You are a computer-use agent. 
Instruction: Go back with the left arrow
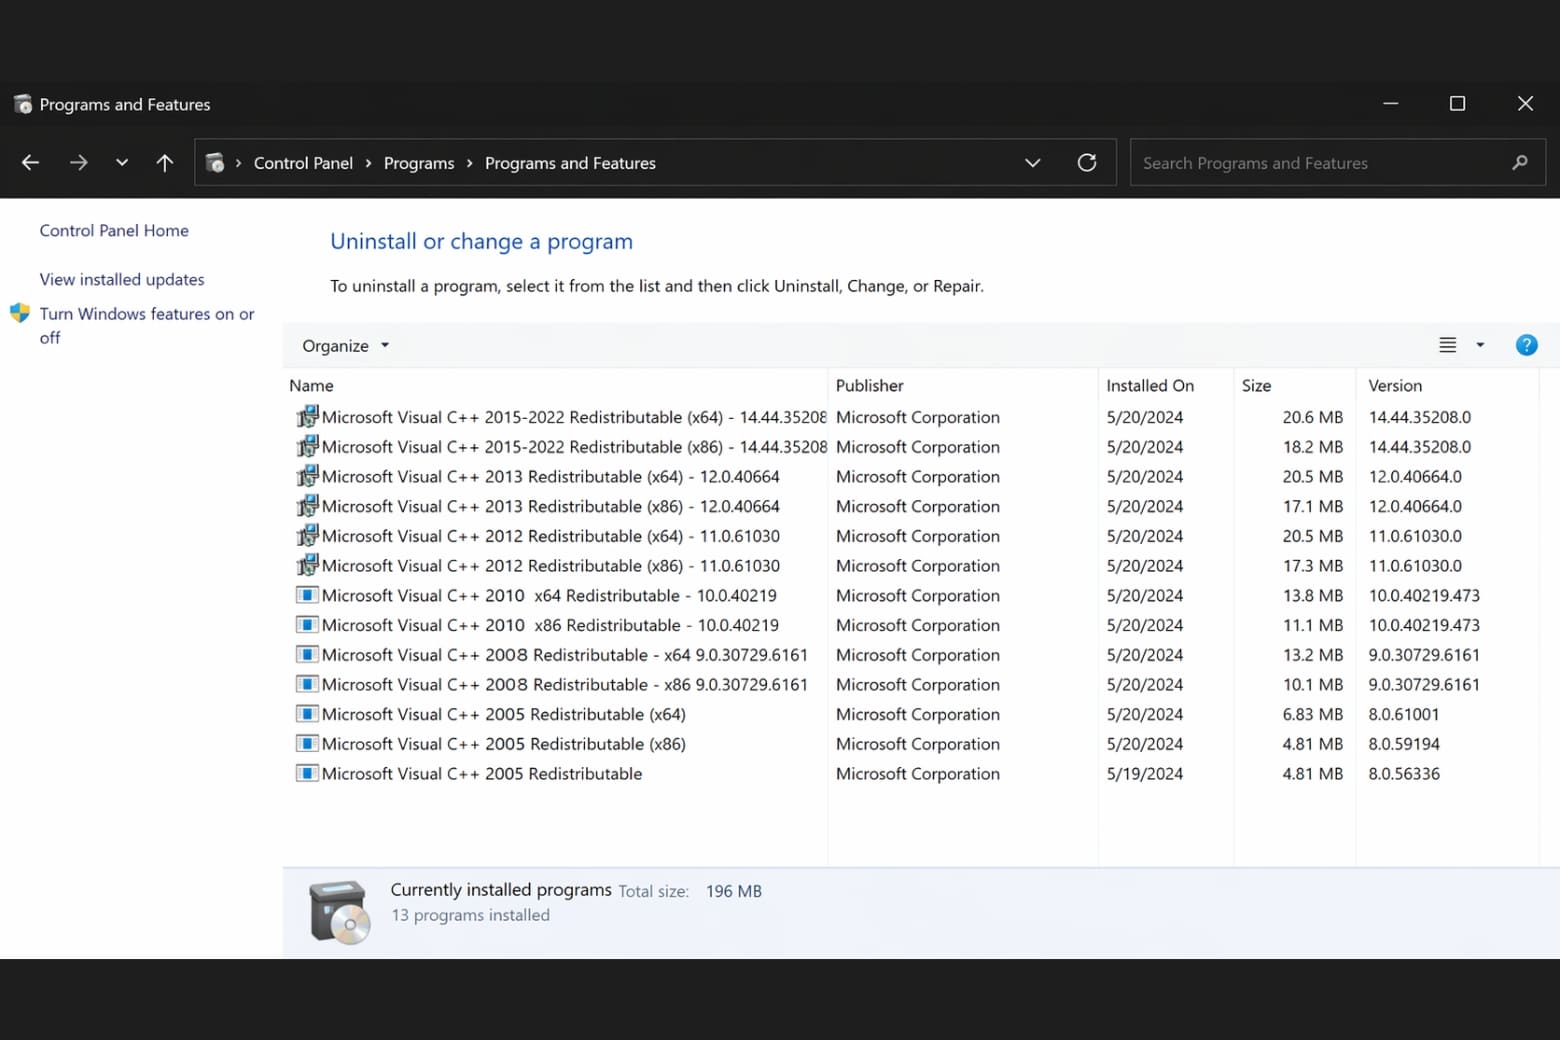point(30,162)
